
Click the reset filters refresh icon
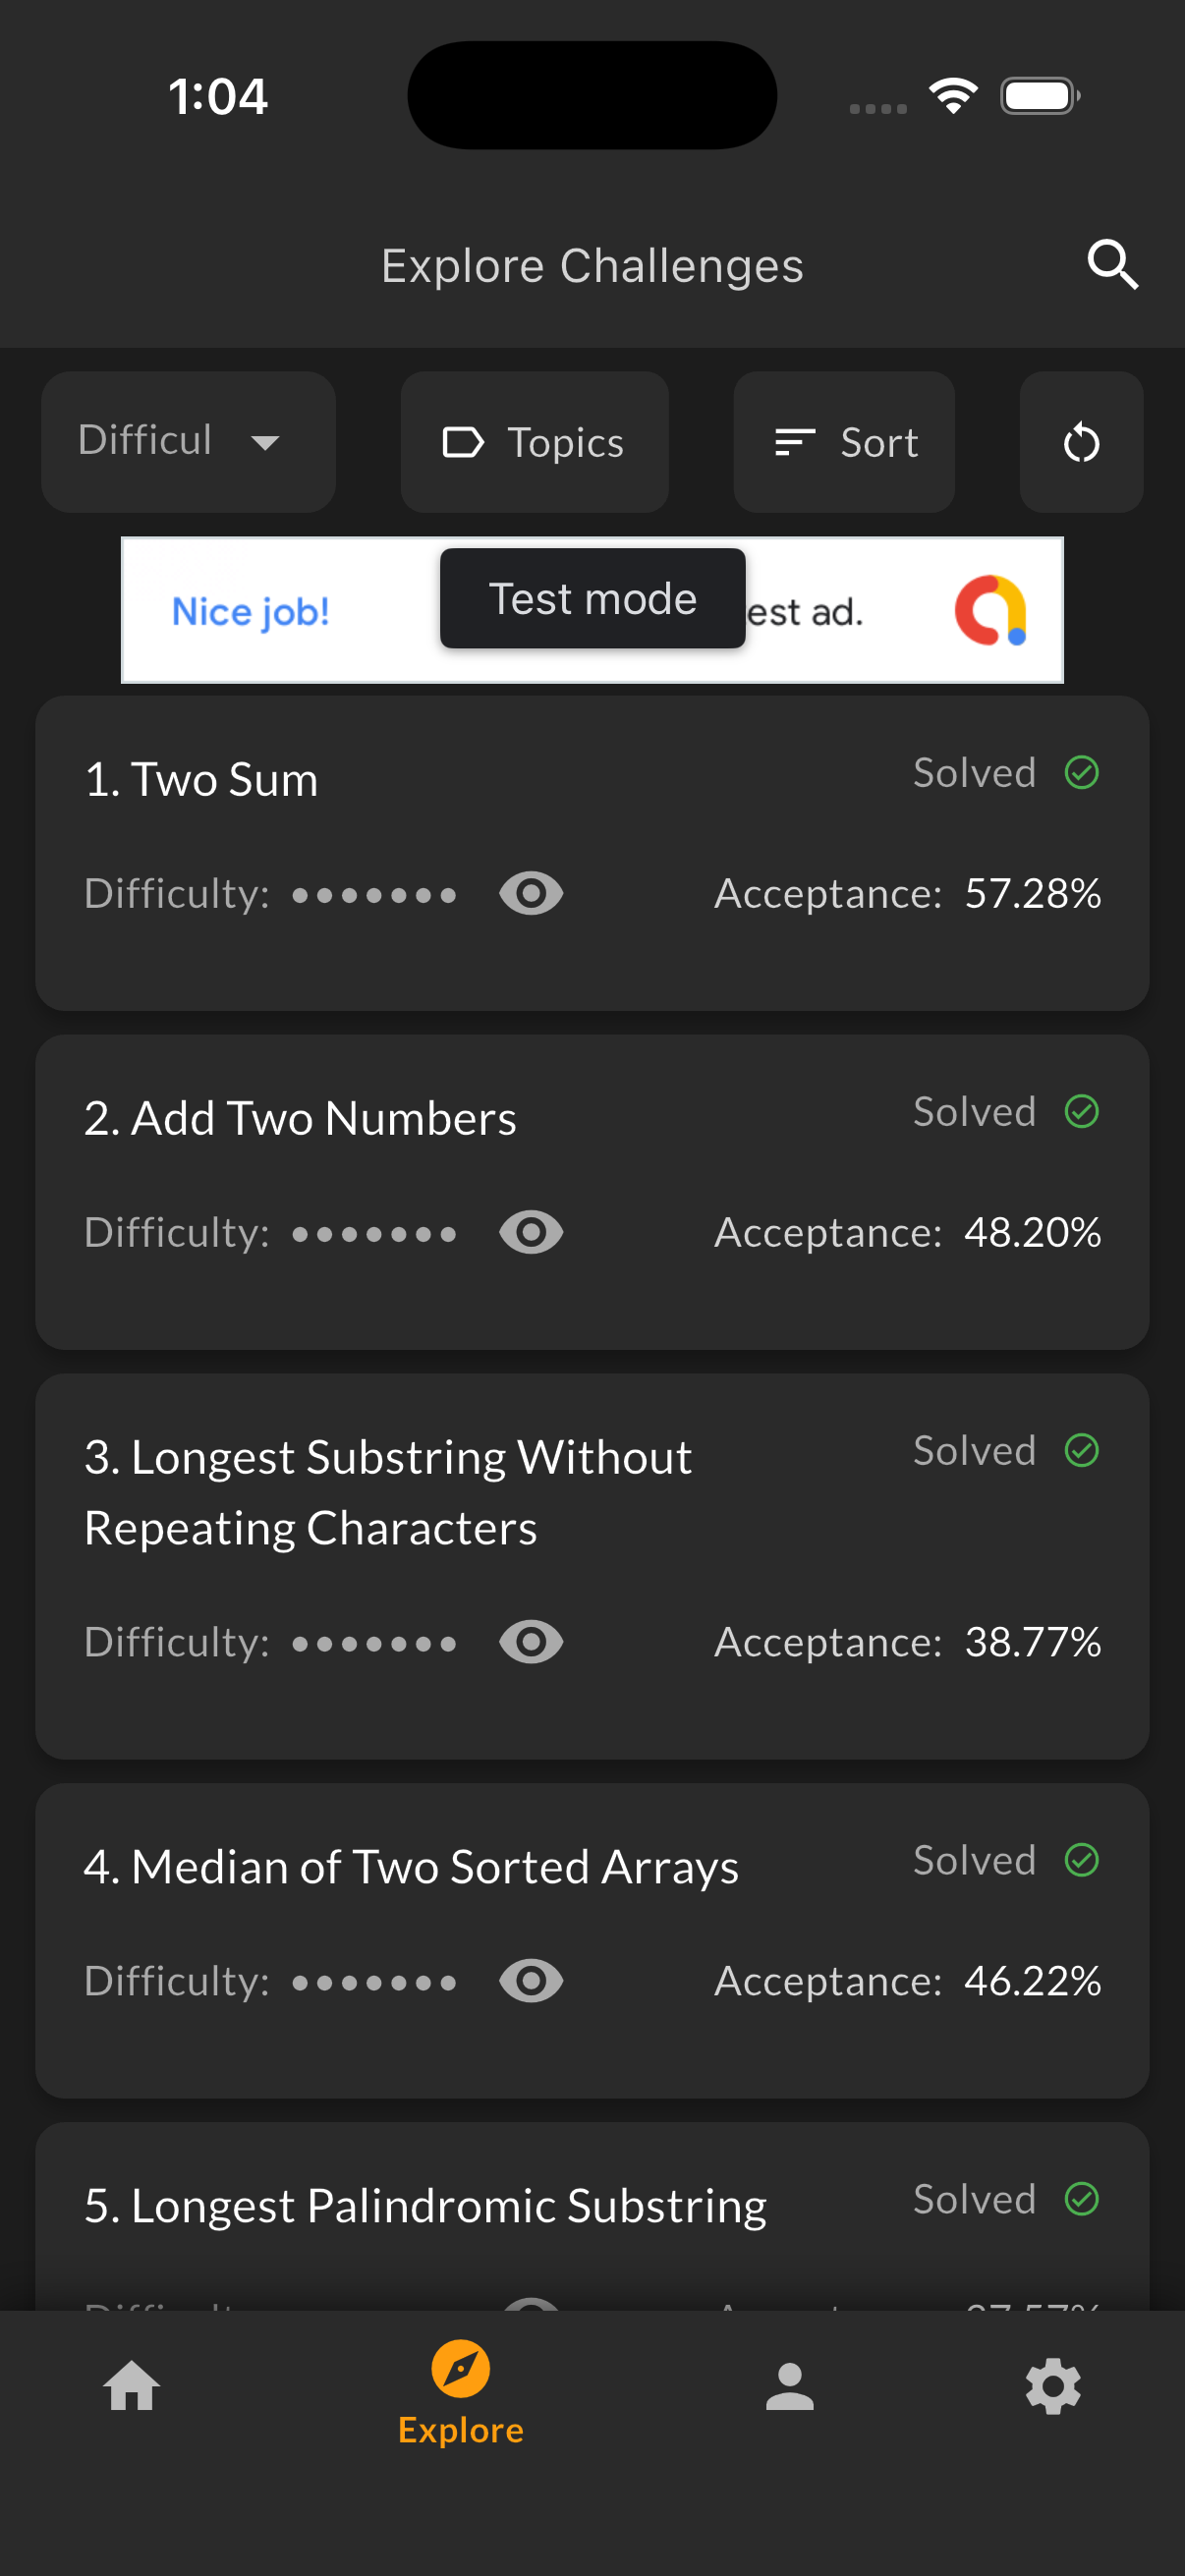pyautogui.click(x=1081, y=442)
